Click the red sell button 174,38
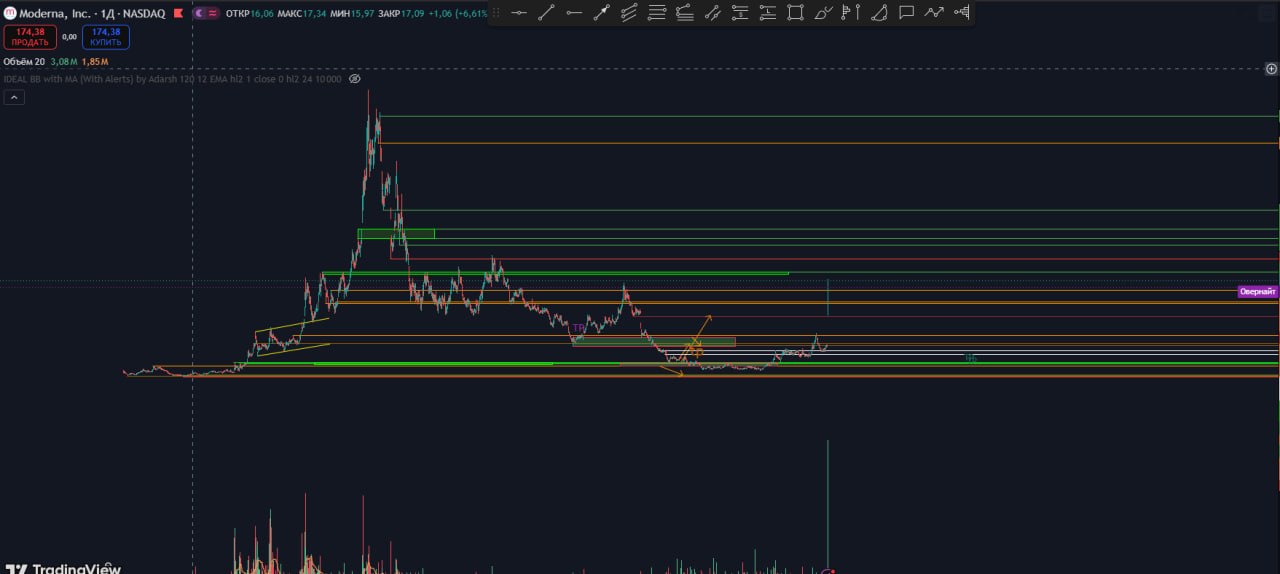Image resolution: width=1280 pixels, height=574 pixels. pyautogui.click(x=30, y=37)
